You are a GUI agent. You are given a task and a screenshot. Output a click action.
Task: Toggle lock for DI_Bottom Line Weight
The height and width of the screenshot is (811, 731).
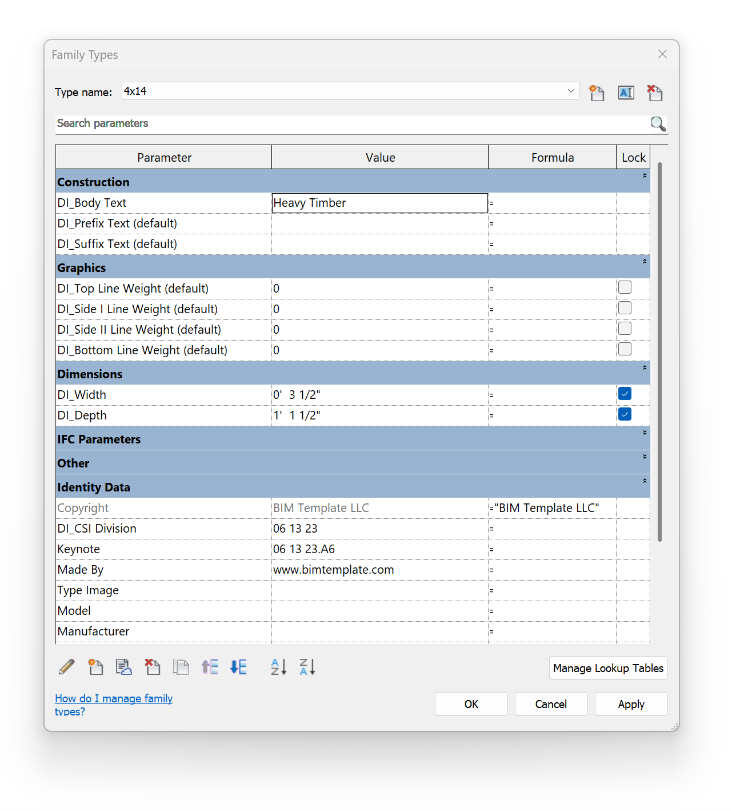pyautogui.click(x=625, y=349)
